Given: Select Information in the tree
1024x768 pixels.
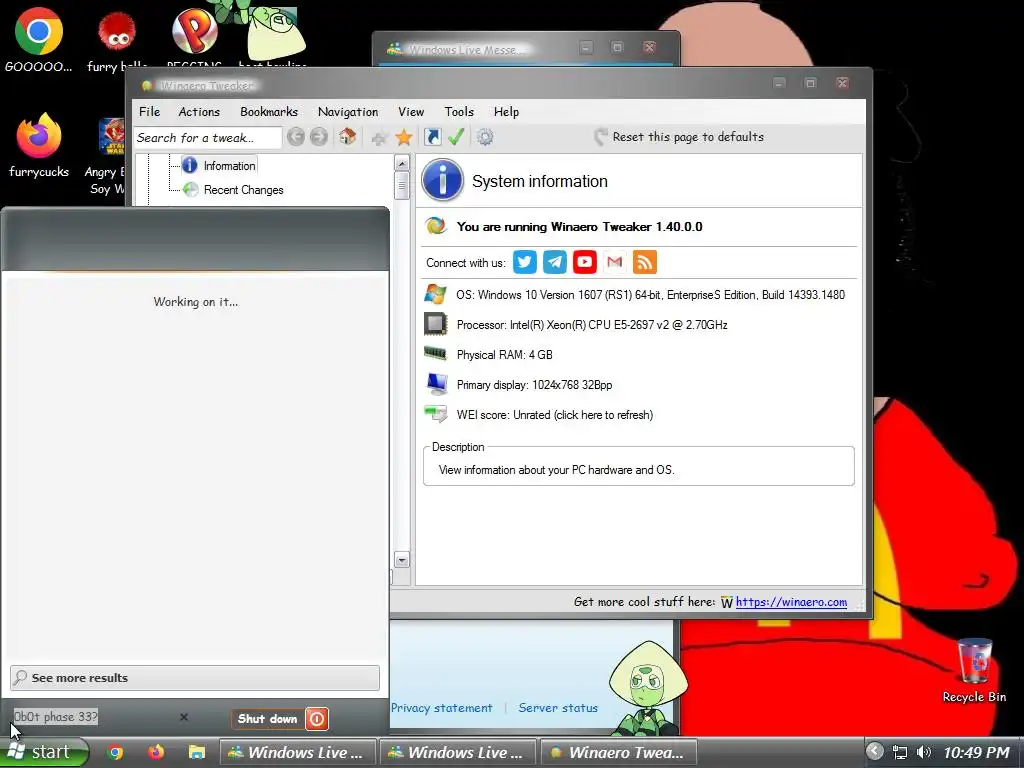Looking at the screenshot, I should [229, 166].
